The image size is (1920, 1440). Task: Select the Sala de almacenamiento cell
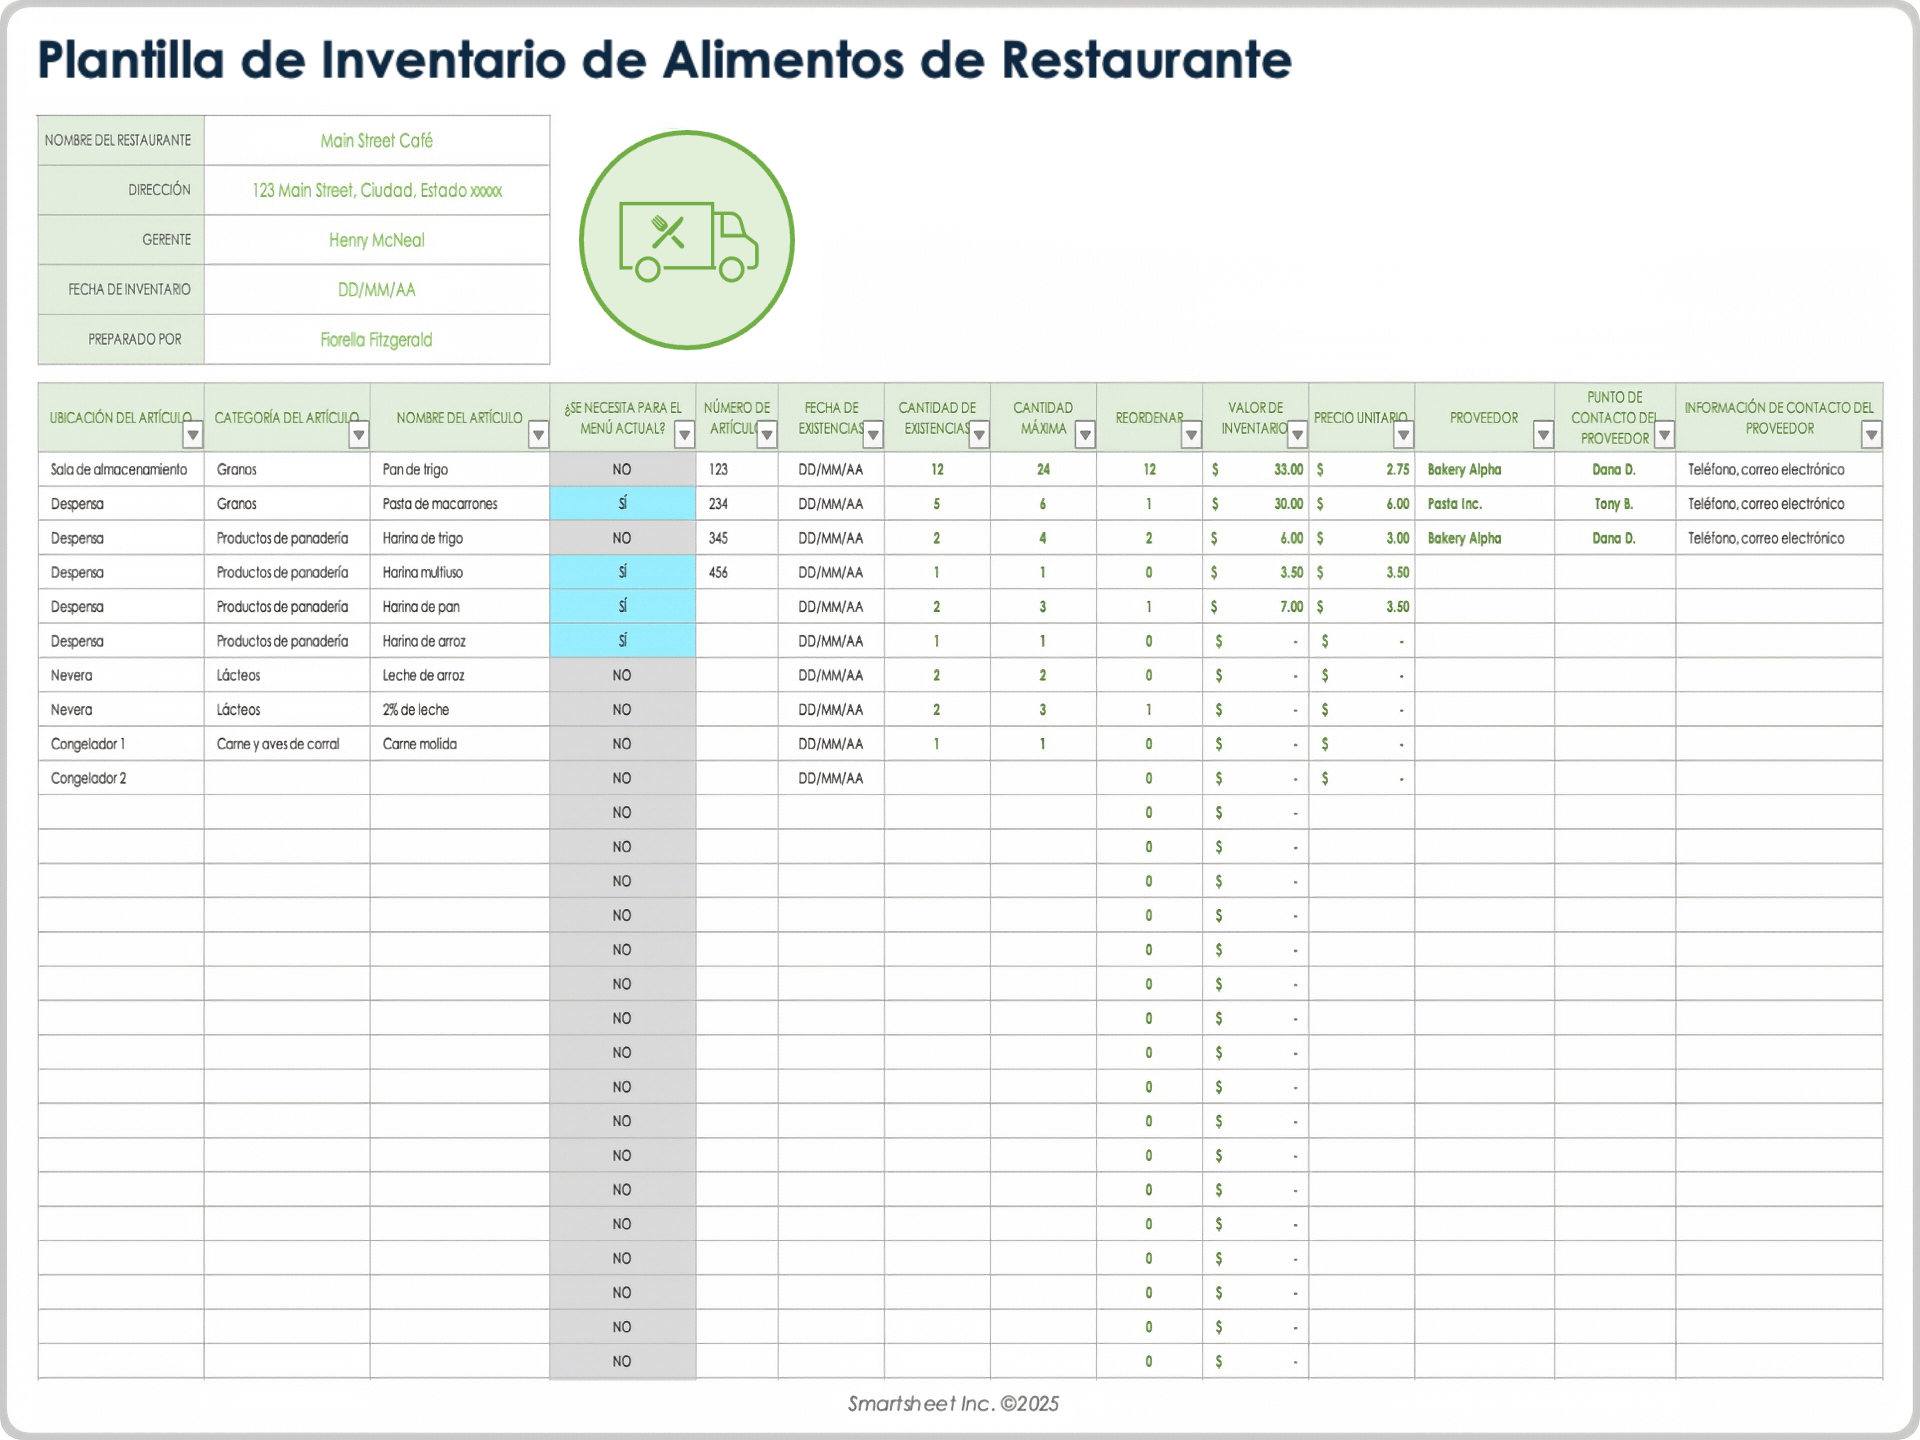[x=121, y=470]
